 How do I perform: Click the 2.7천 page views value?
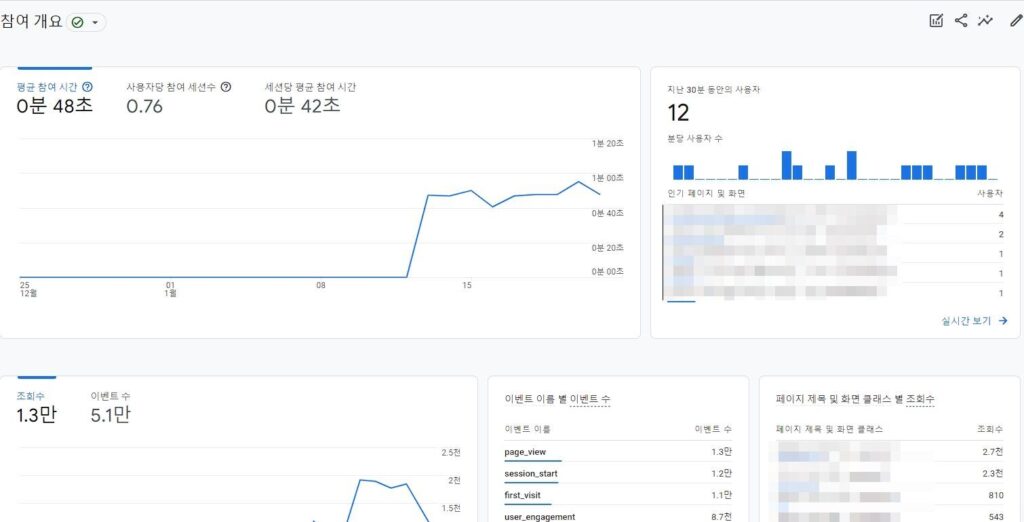coord(993,451)
